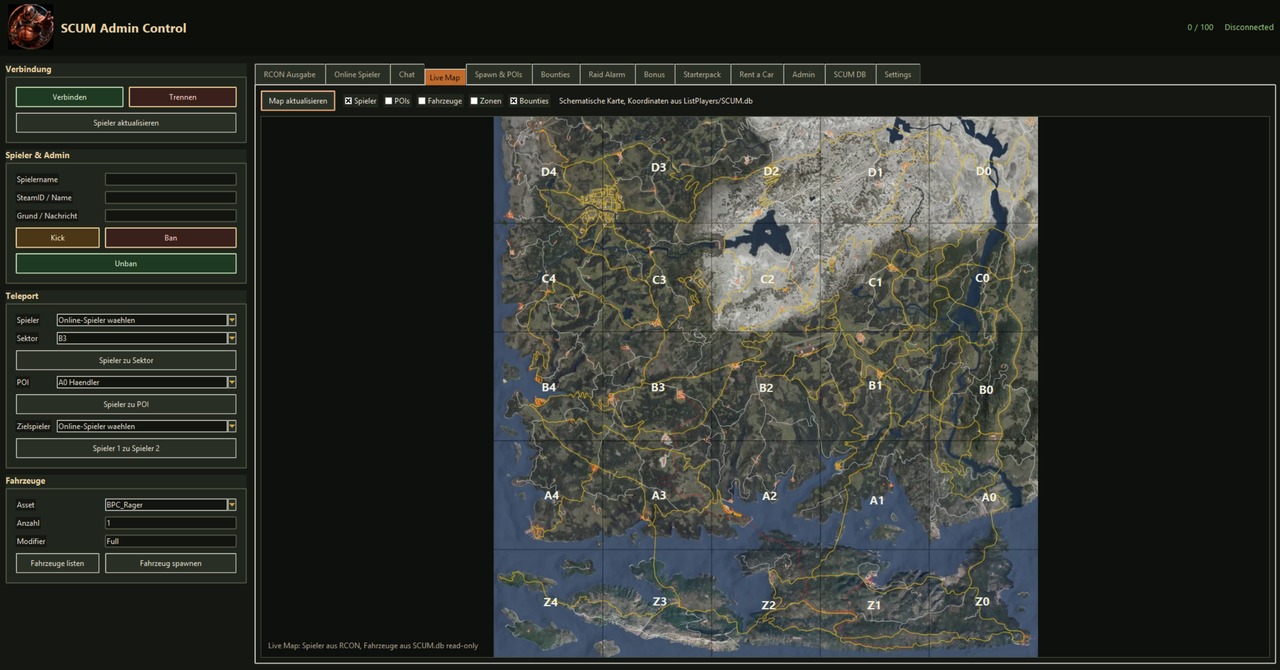Open the Raid Alarm tab

coord(607,74)
